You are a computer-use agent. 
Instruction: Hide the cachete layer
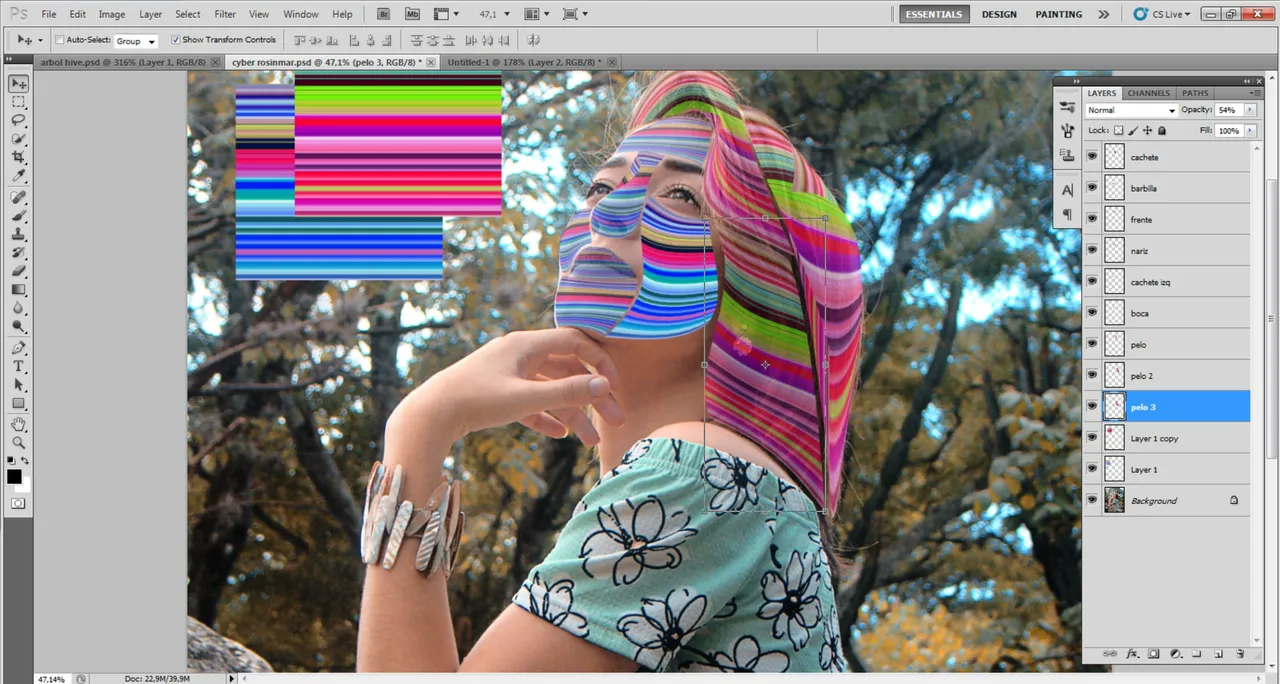(x=1092, y=157)
